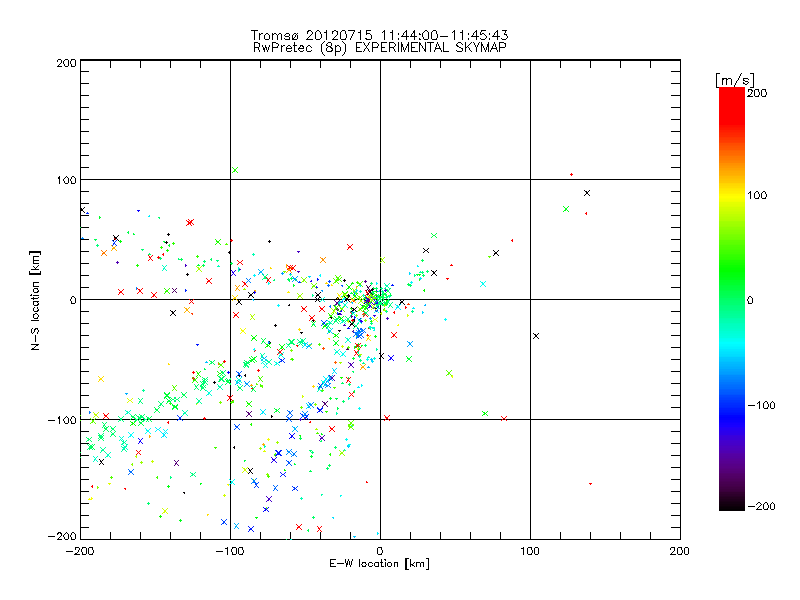800x600 pixels.
Task: Click the "E-W location [km]" axis label
Action: [x=379, y=564]
